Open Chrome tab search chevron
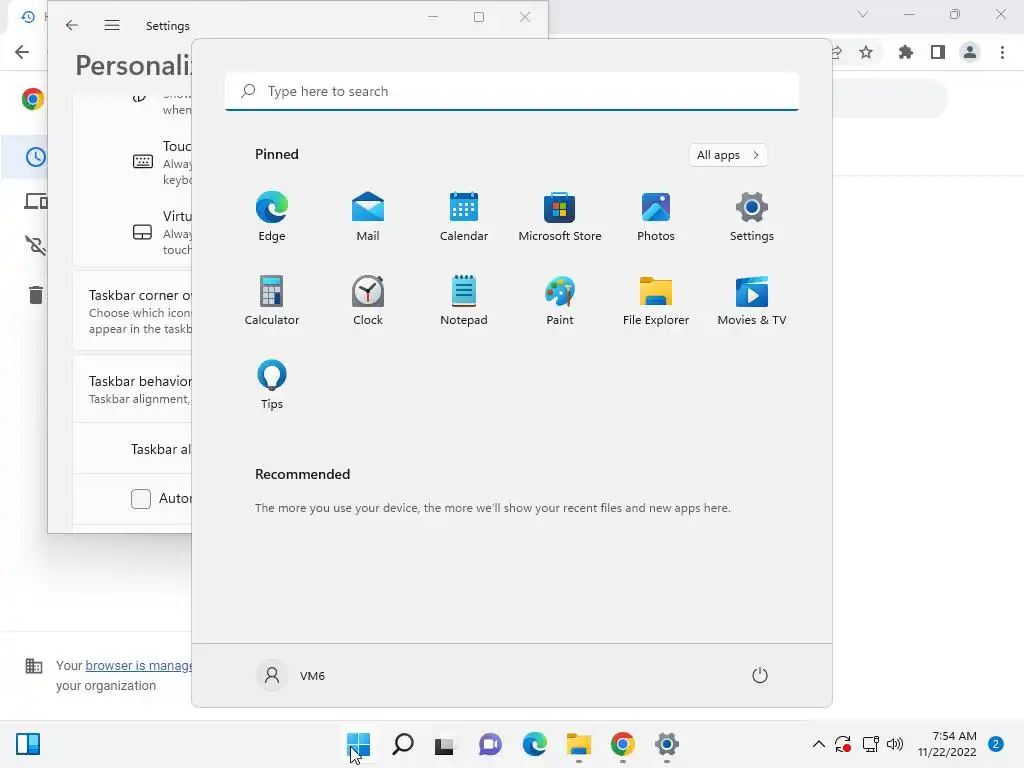This screenshot has width=1024, height=768. tap(863, 14)
